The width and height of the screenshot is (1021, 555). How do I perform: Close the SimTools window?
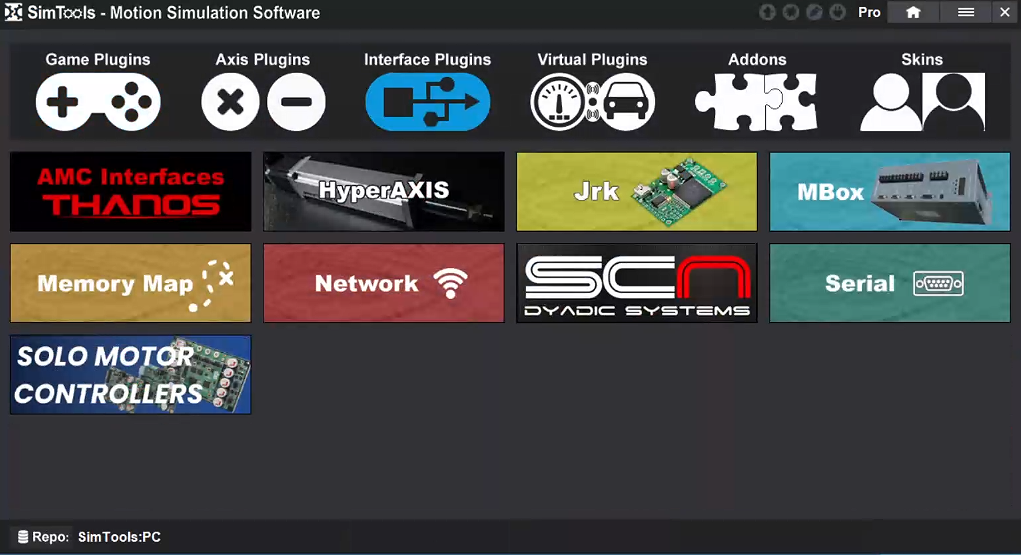(1005, 12)
